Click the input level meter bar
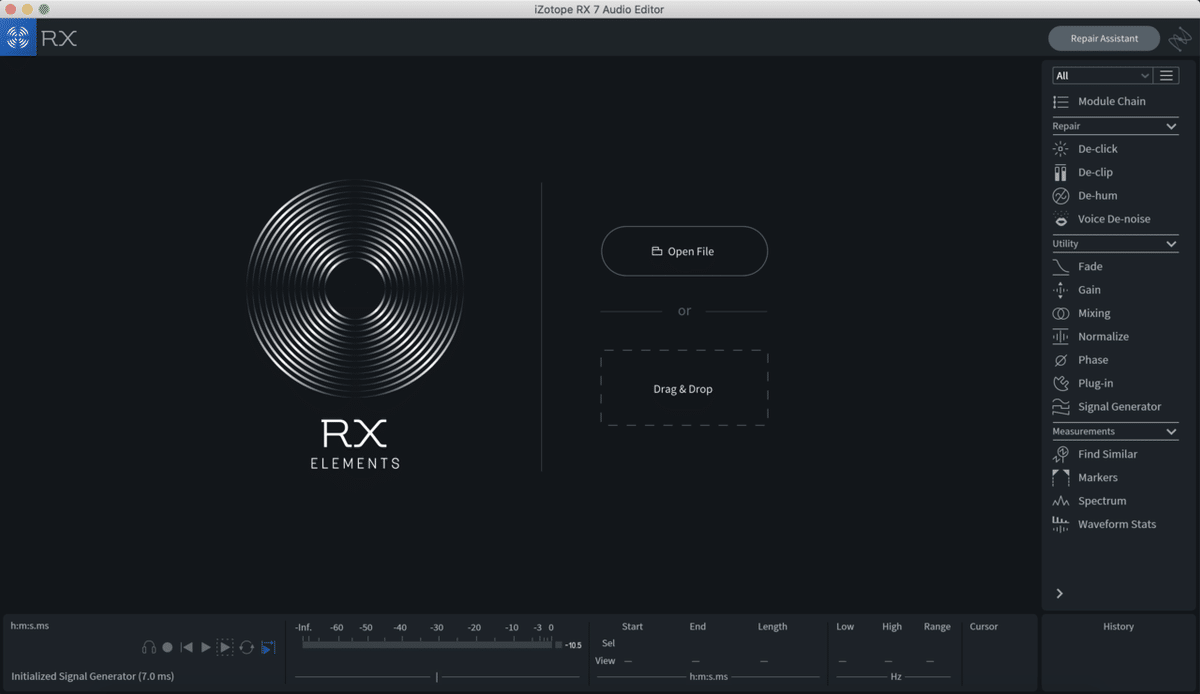This screenshot has width=1200, height=694. pyautogui.click(x=427, y=644)
